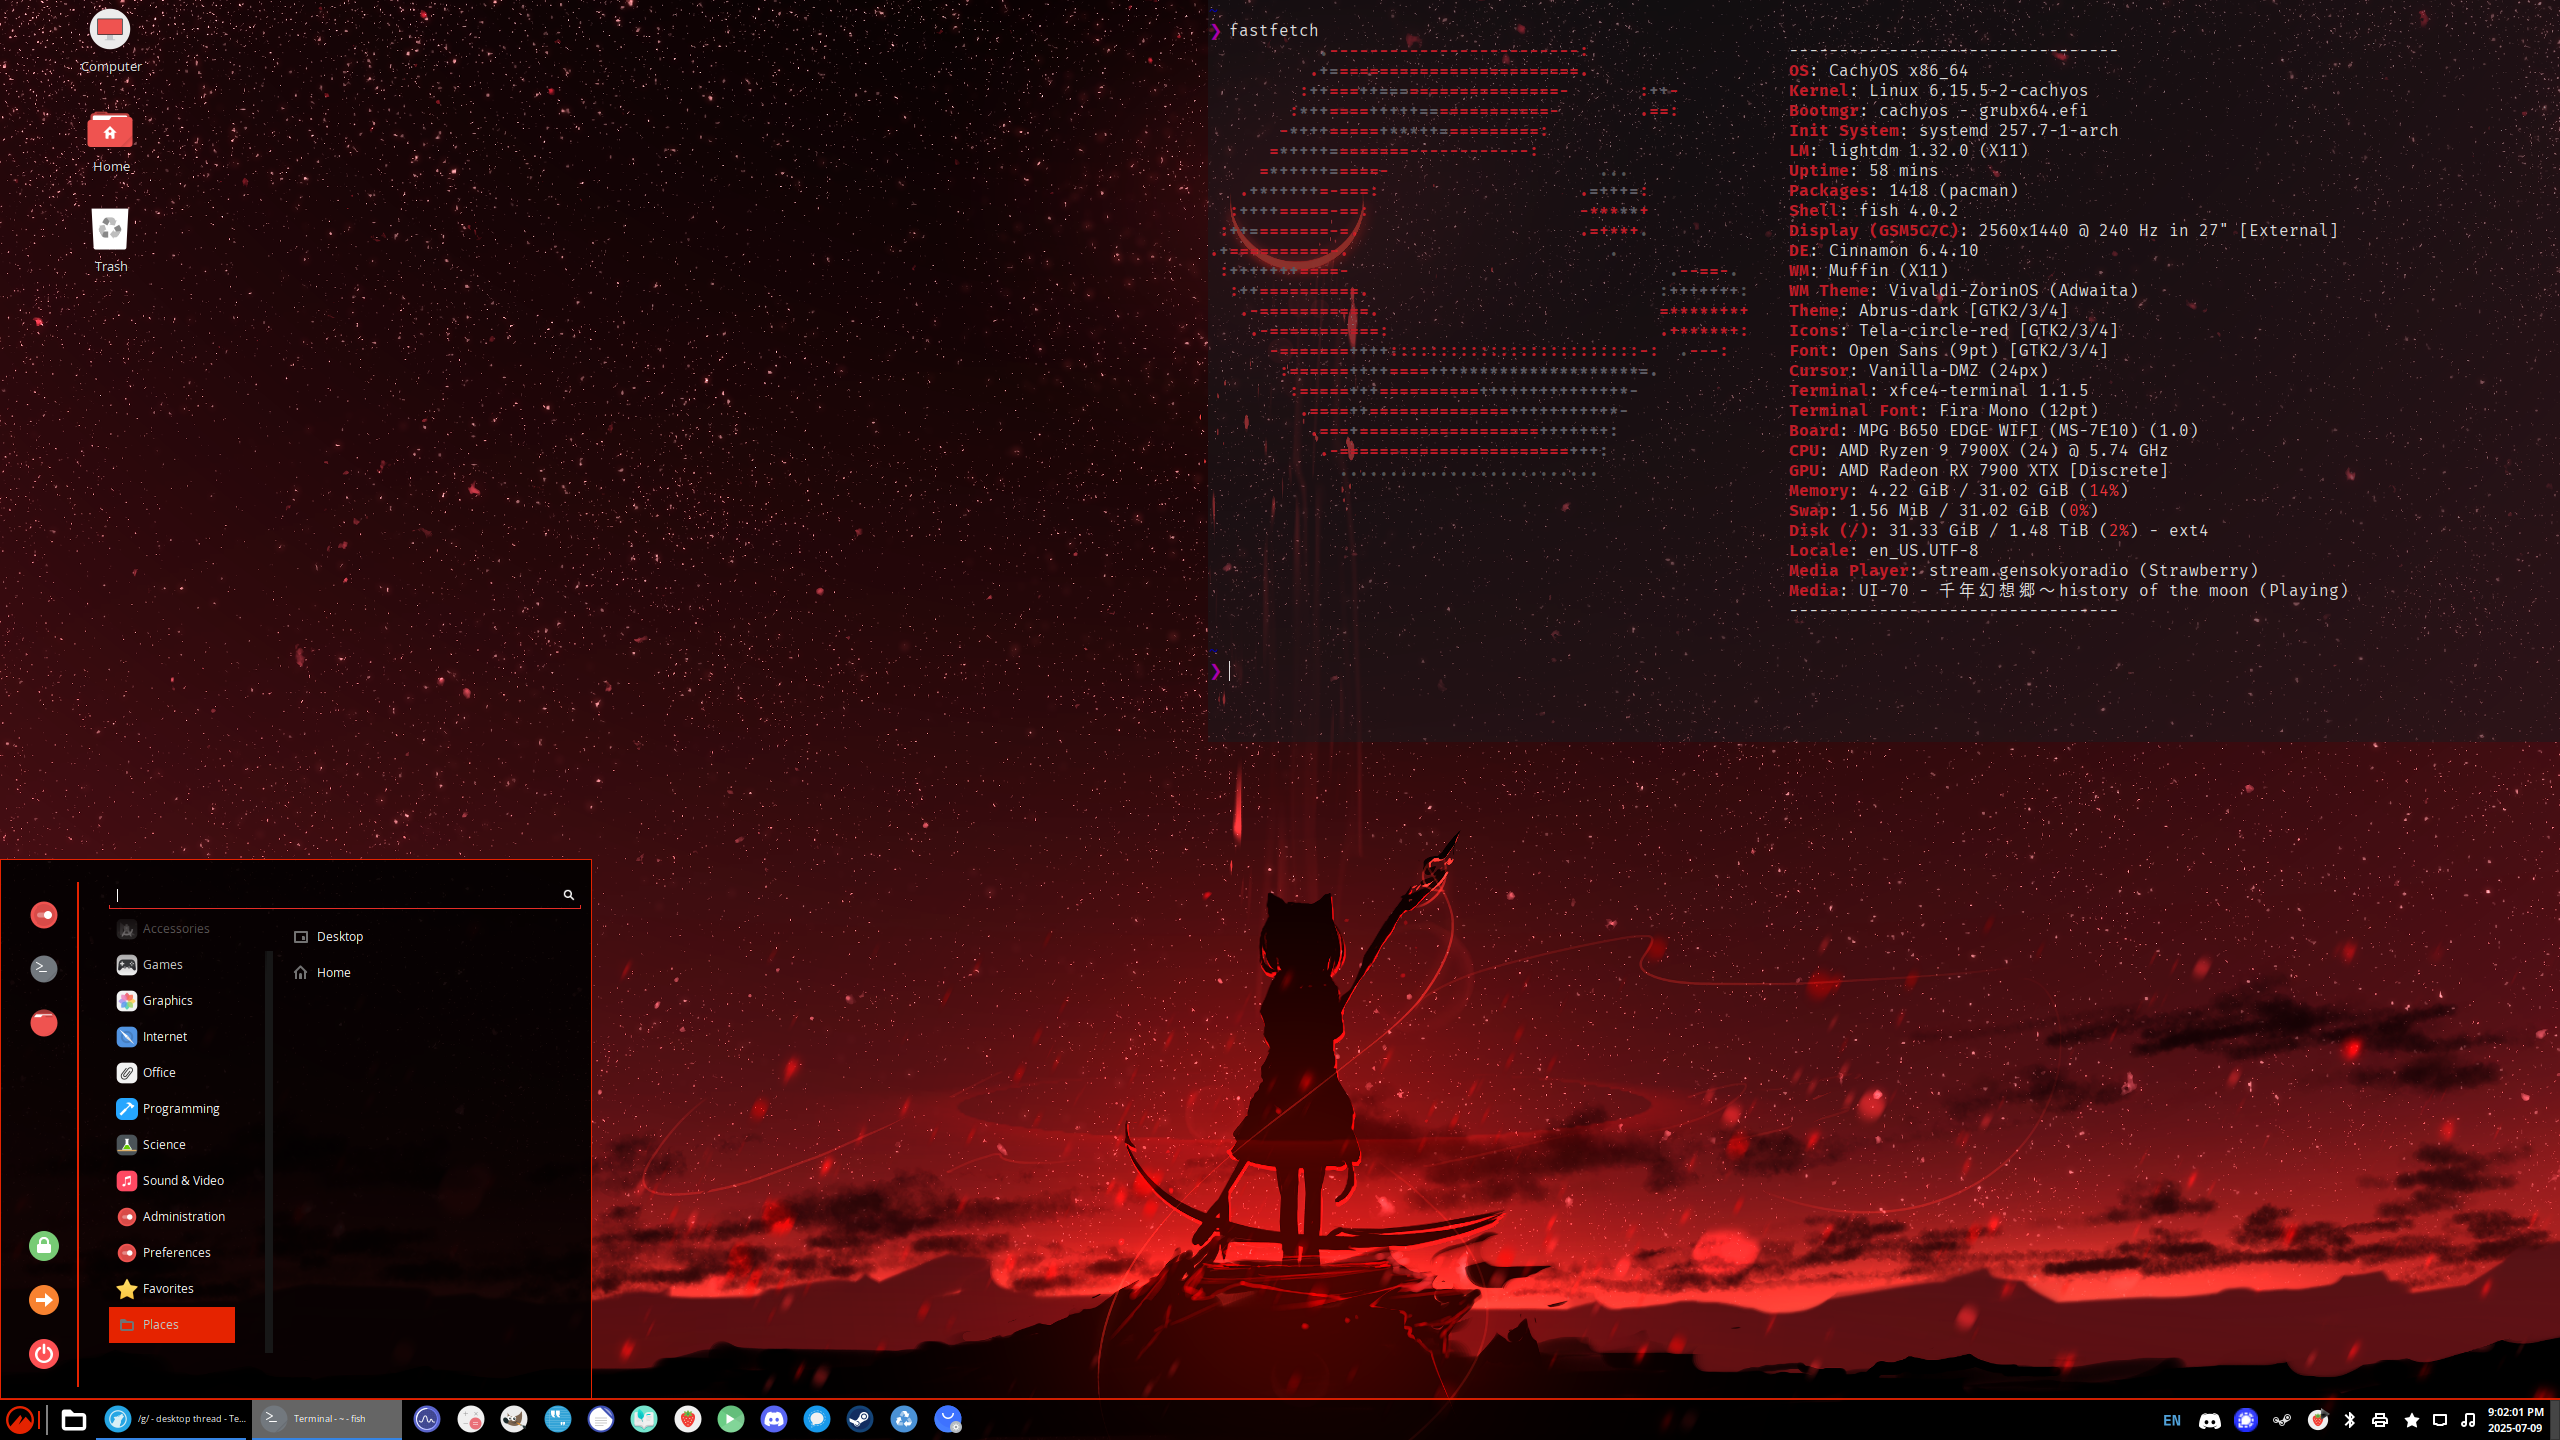2560x1440 pixels.
Task: Open the e-book reader panel launcher
Action: [x=644, y=1419]
